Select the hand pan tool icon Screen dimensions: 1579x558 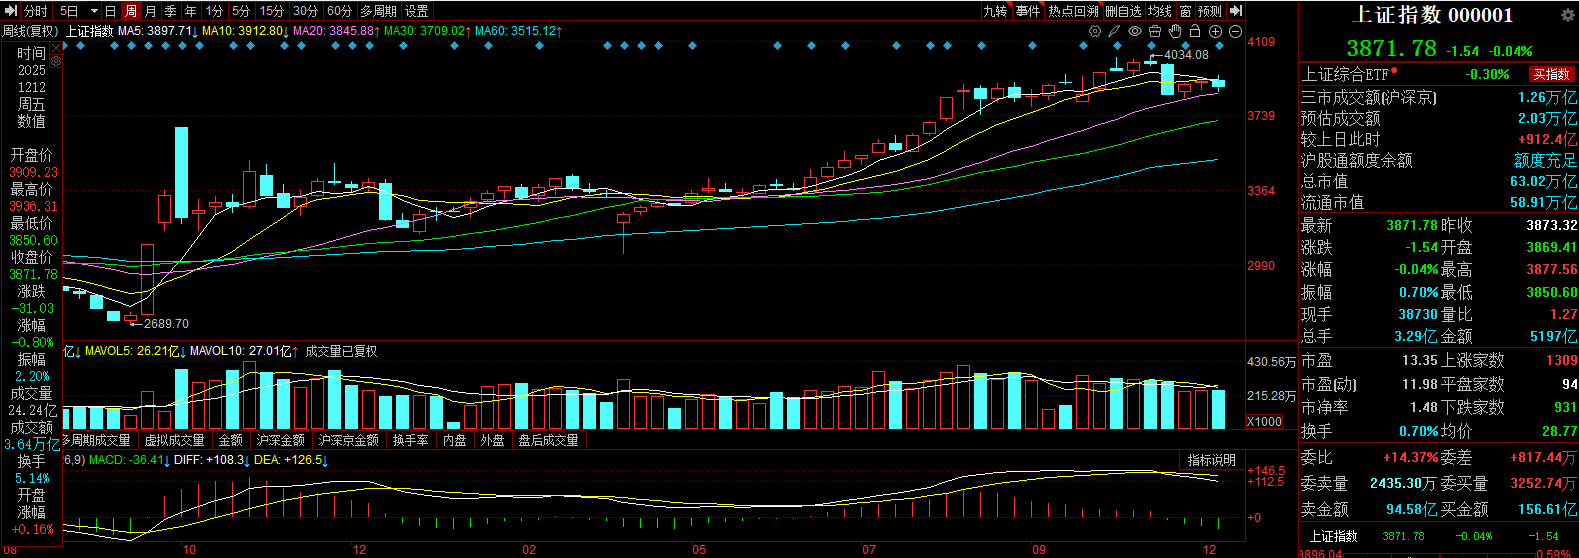tap(1175, 32)
